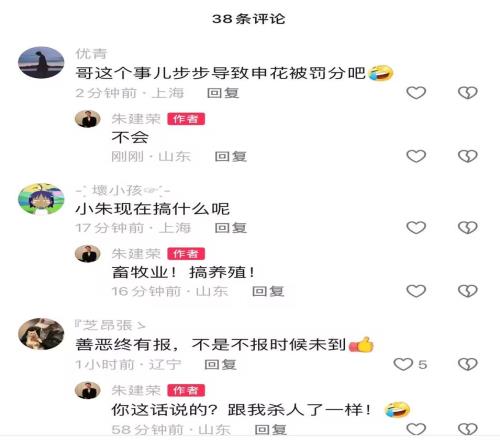This screenshot has width=500, height=440.
Task: Open 优青's profile avatar
Action: pyautogui.click(x=41, y=63)
